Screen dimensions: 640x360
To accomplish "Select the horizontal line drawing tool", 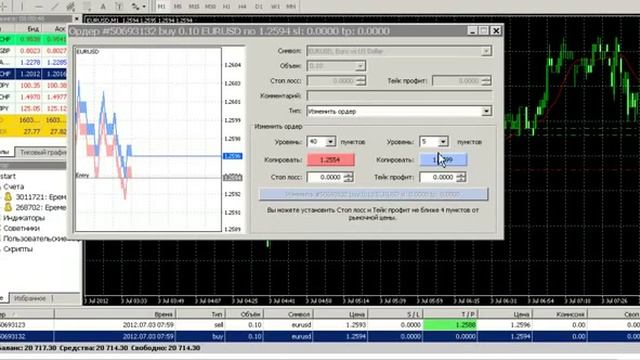I will pos(38,6).
